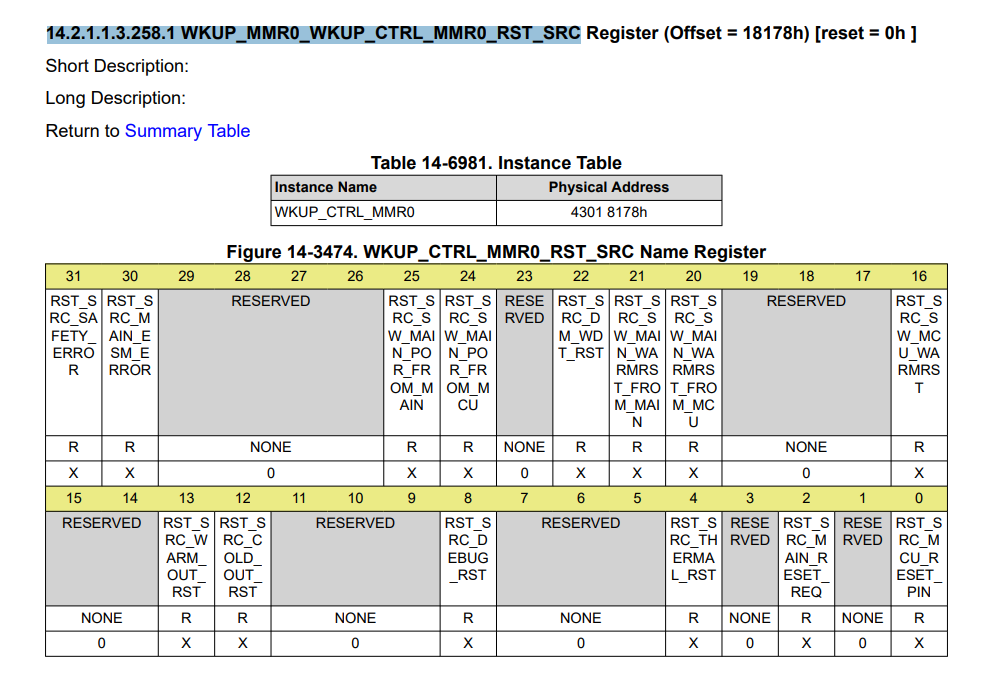This screenshot has width=994, height=681.
Task: Click the 0 reset value under bits 11-9
Action: [355, 644]
